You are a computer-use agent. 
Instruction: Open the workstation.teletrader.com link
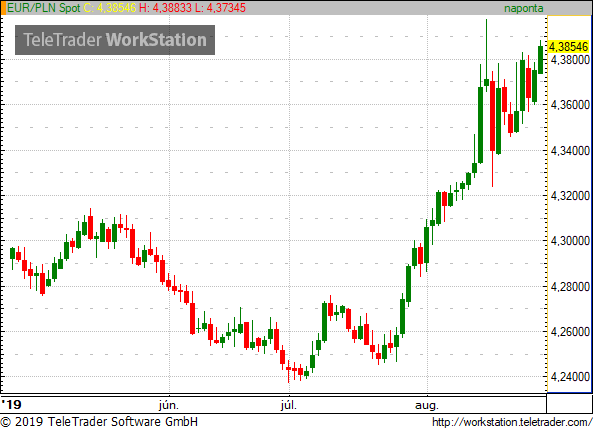pos(512,422)
